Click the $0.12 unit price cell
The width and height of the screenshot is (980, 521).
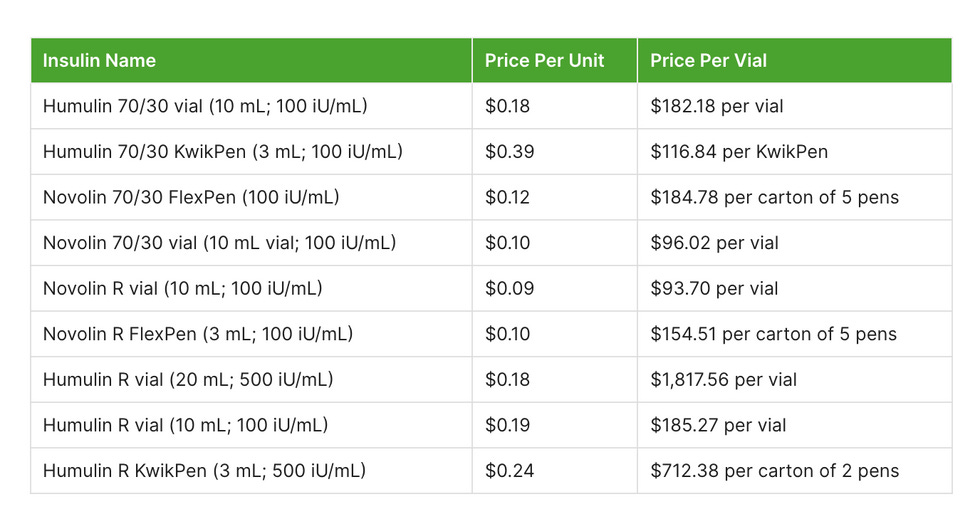507,197
